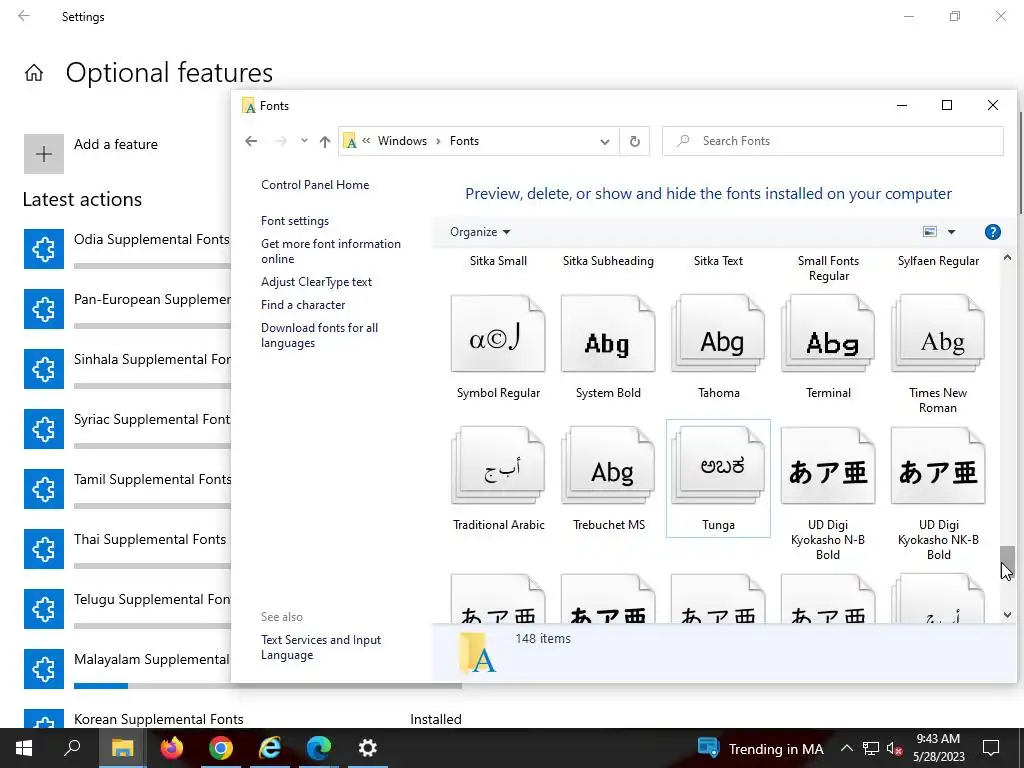Click the Sitka Subheading font label
1024x768 pixels.
pyautogui.click(x=608, y=261)
